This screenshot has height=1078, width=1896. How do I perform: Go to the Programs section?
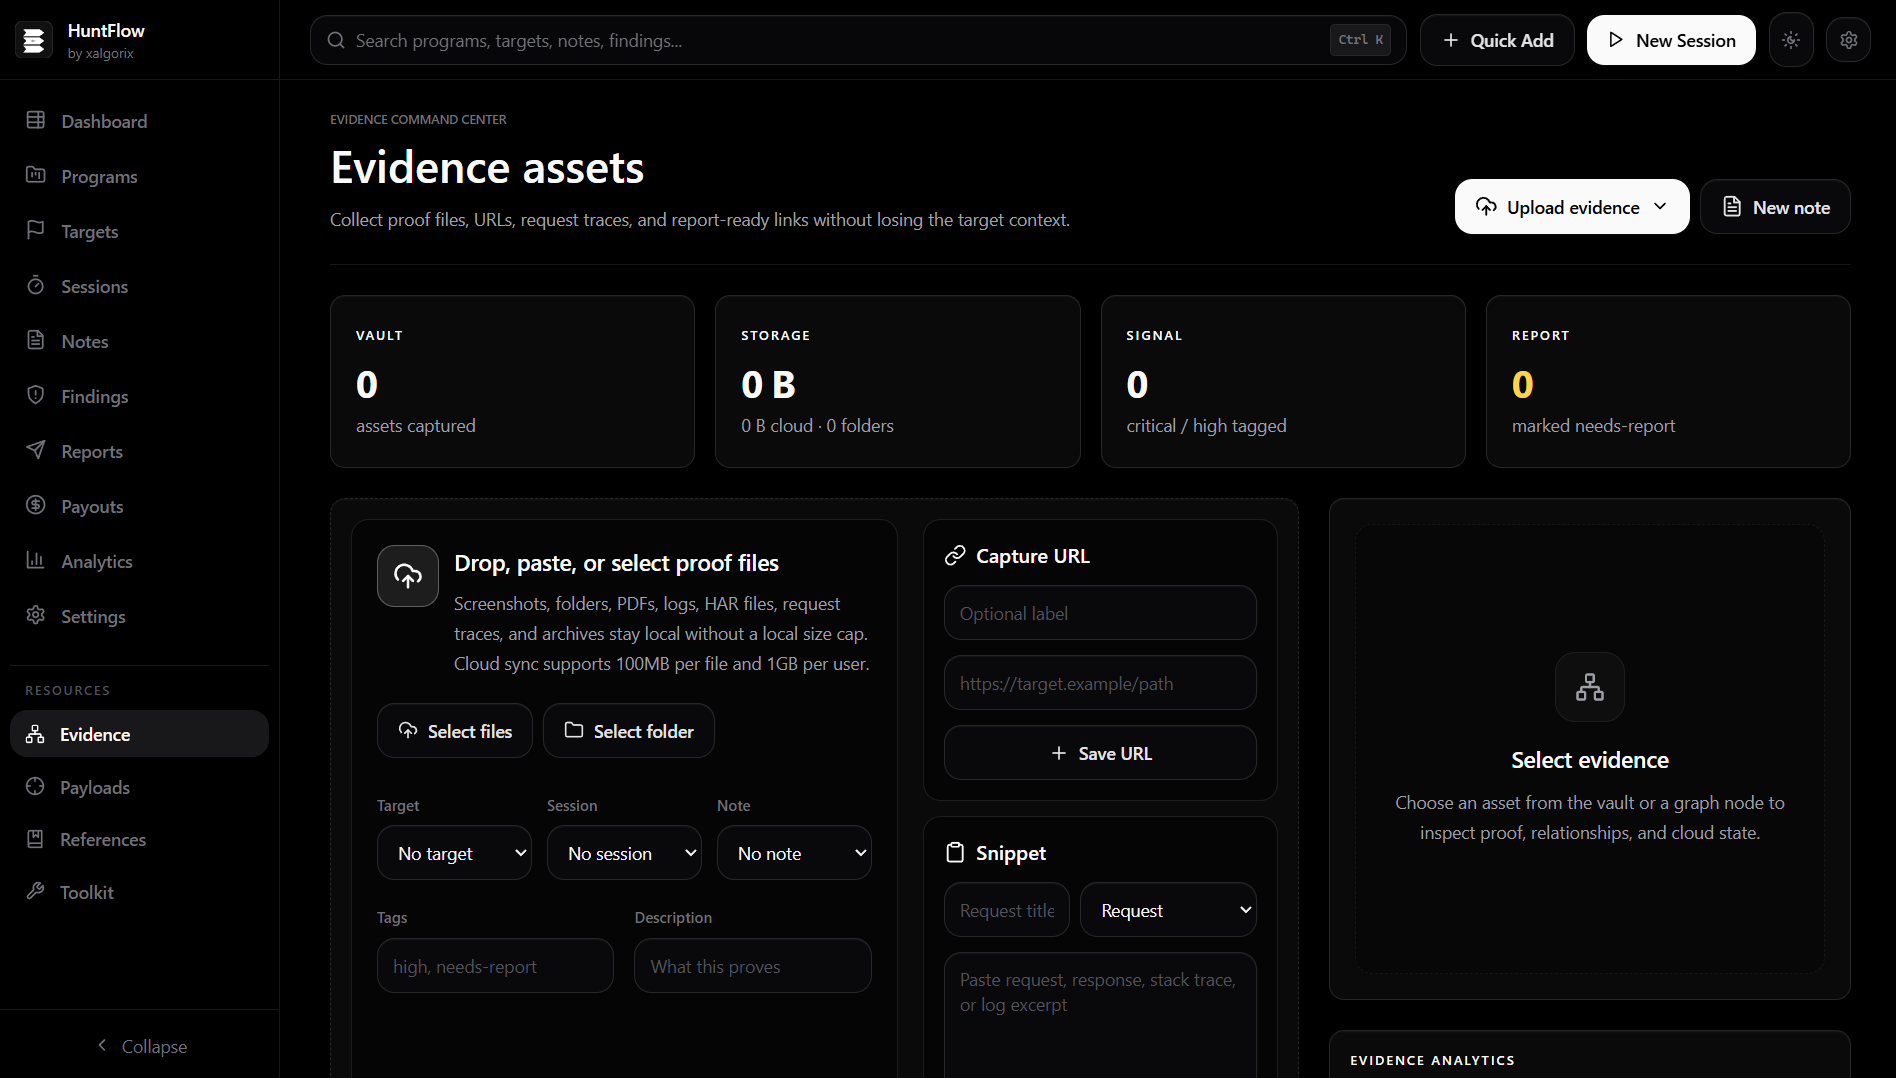click(139, 176)
